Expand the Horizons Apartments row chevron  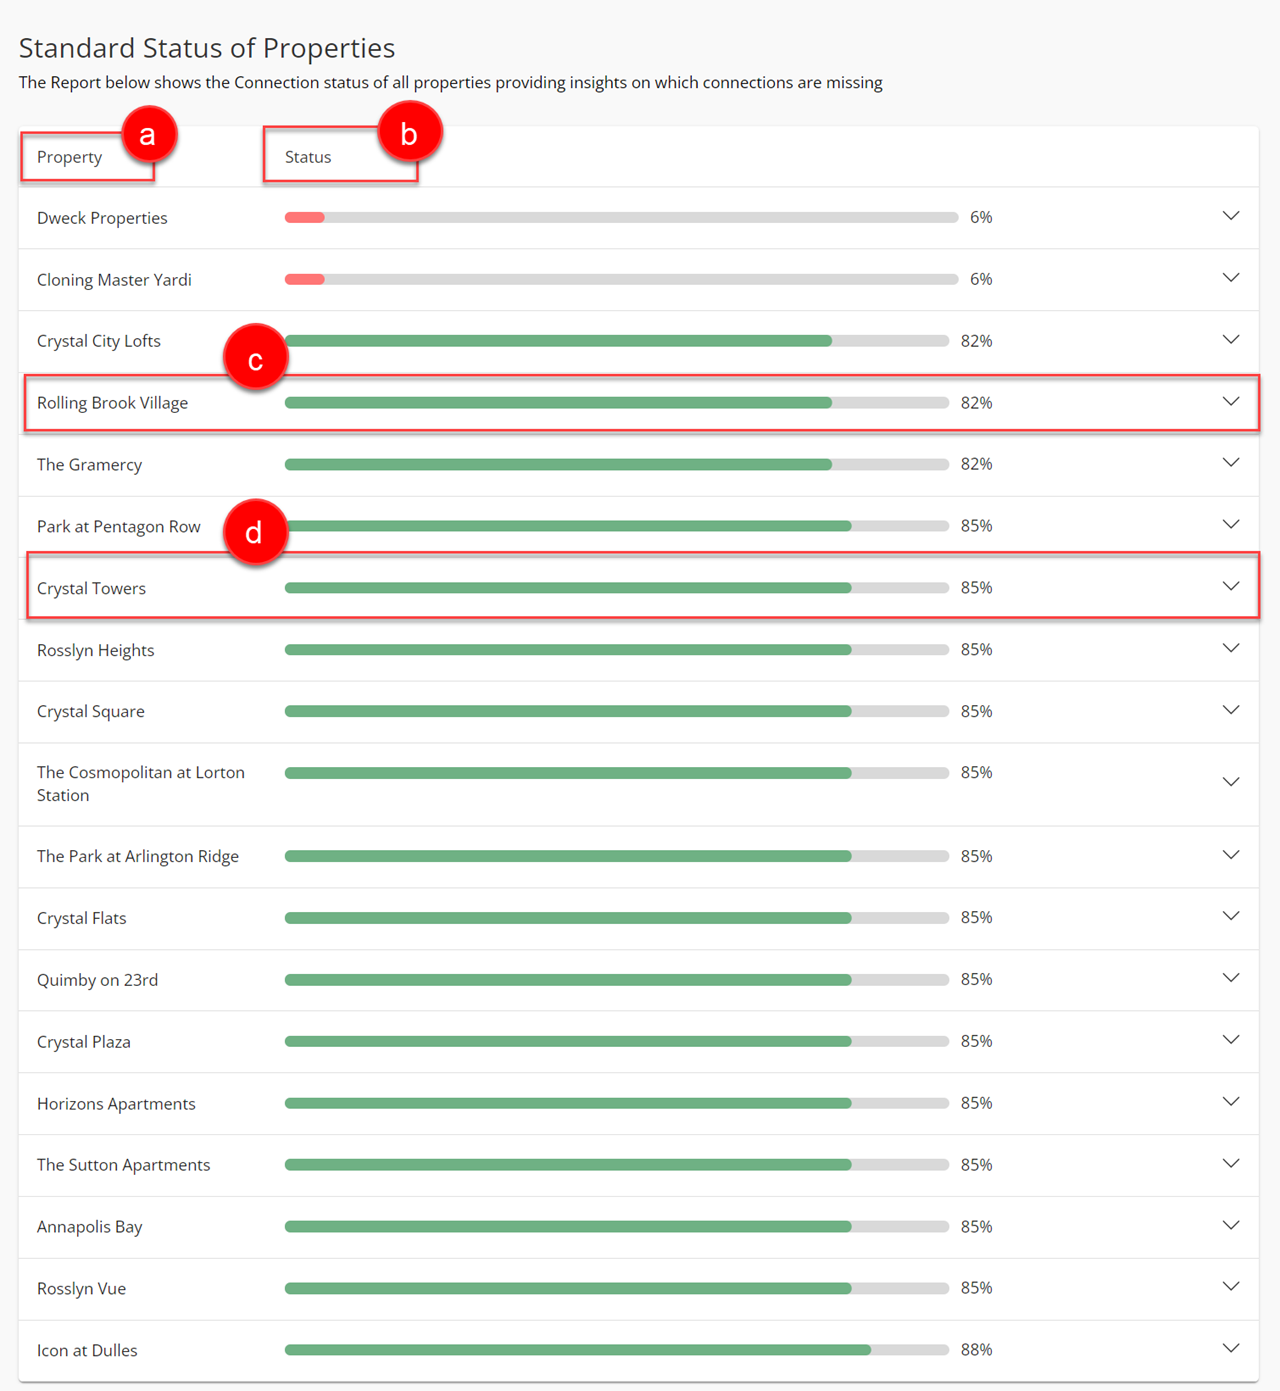(1231, 1102)
